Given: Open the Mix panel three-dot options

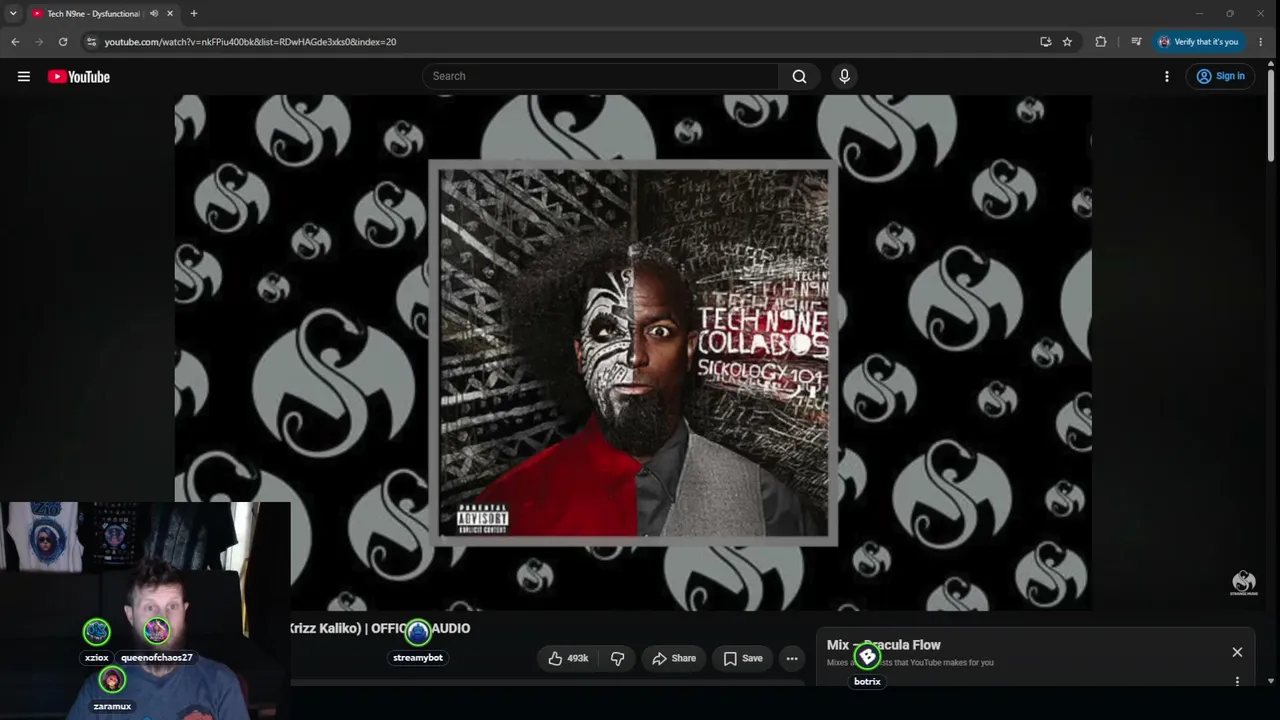Looking at the screenshot, I should (x=1237, y=681).
